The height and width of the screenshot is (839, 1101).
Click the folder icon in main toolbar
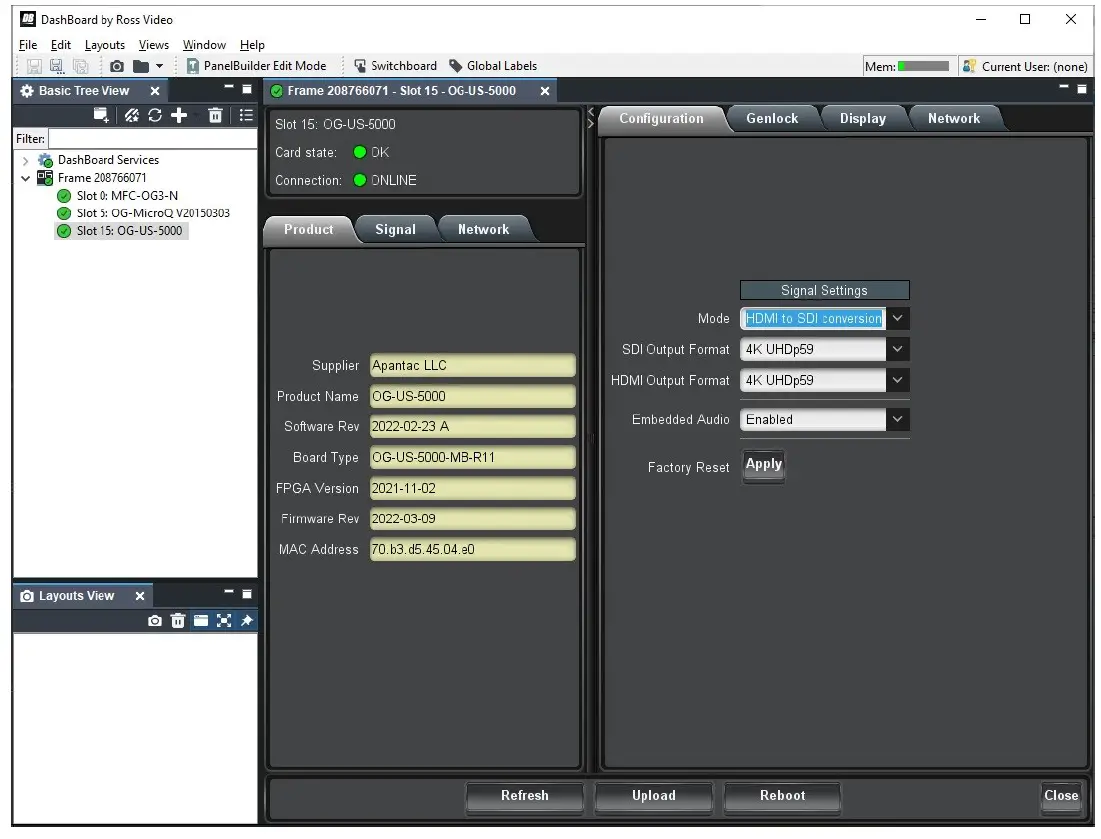(x=140, y=66)
